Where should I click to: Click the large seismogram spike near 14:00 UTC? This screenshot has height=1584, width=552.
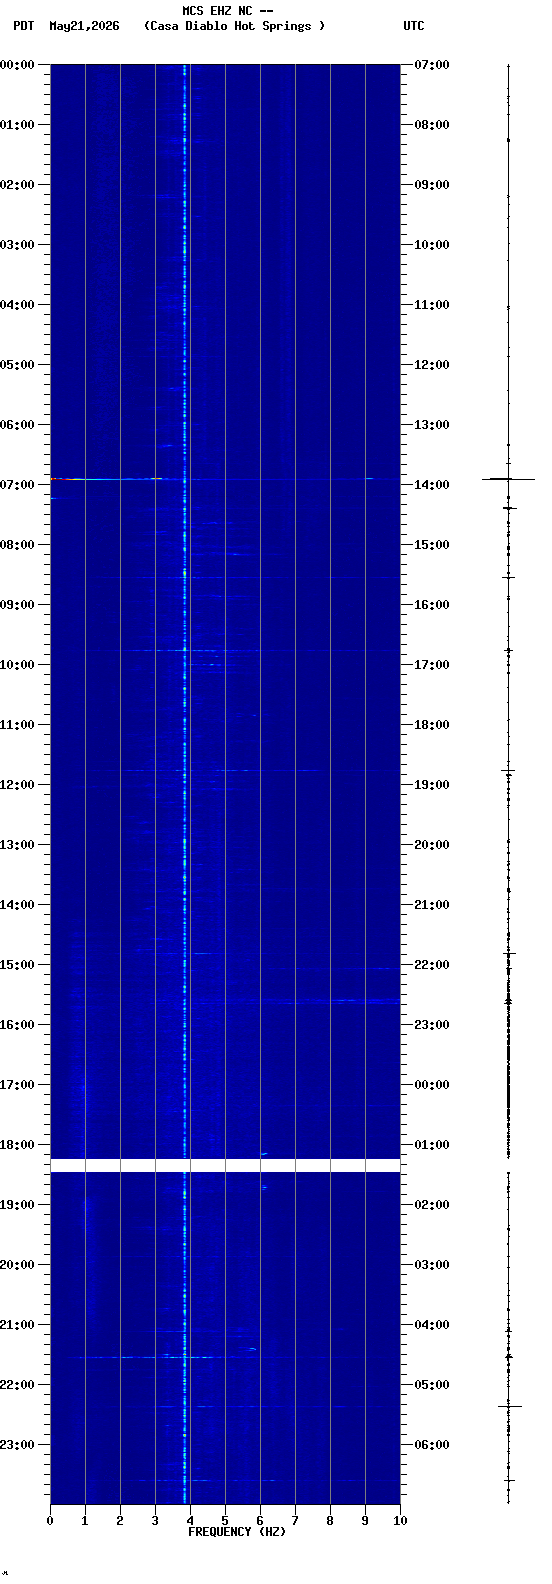(508, 479)
